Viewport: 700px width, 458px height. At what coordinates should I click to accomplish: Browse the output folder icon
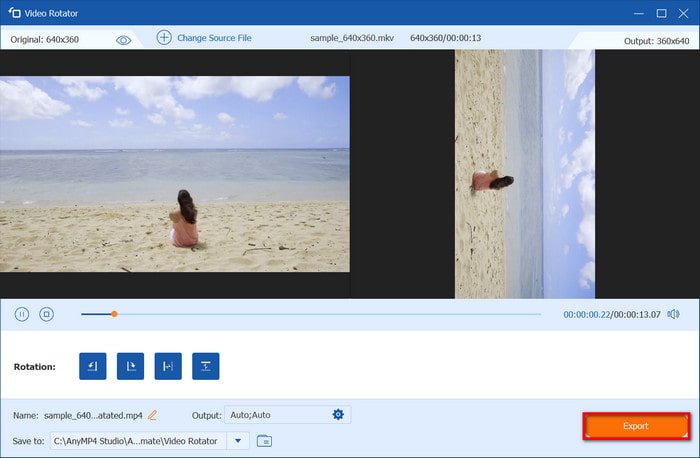click(x=265, y=441)
